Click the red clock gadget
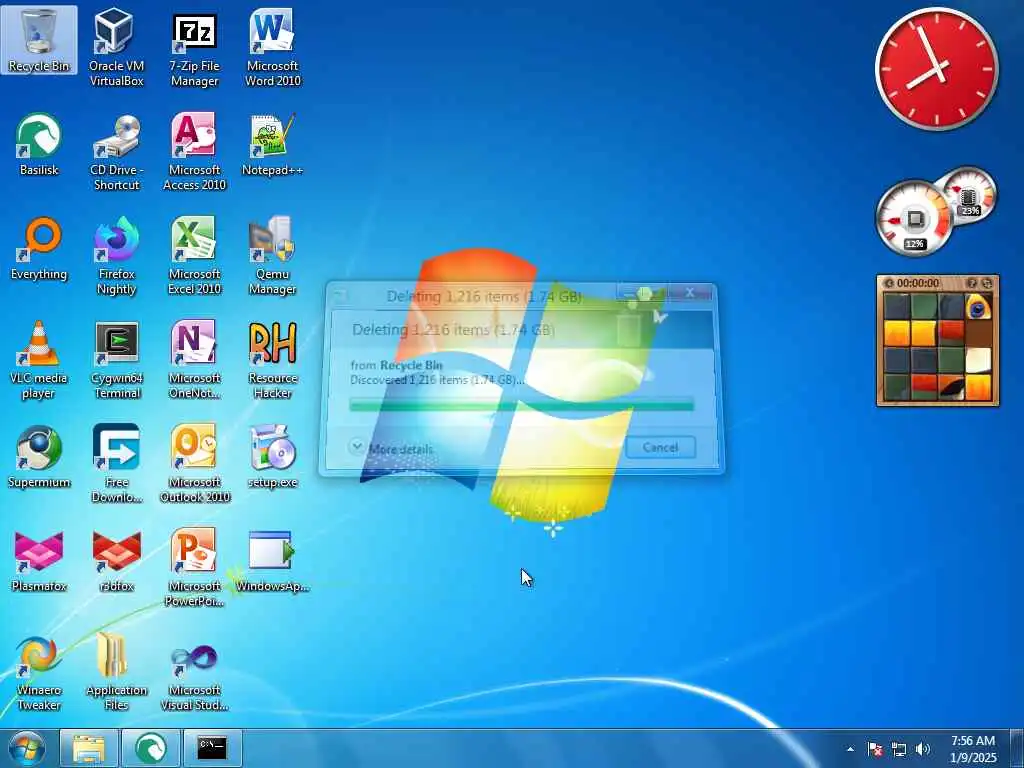 936,69
